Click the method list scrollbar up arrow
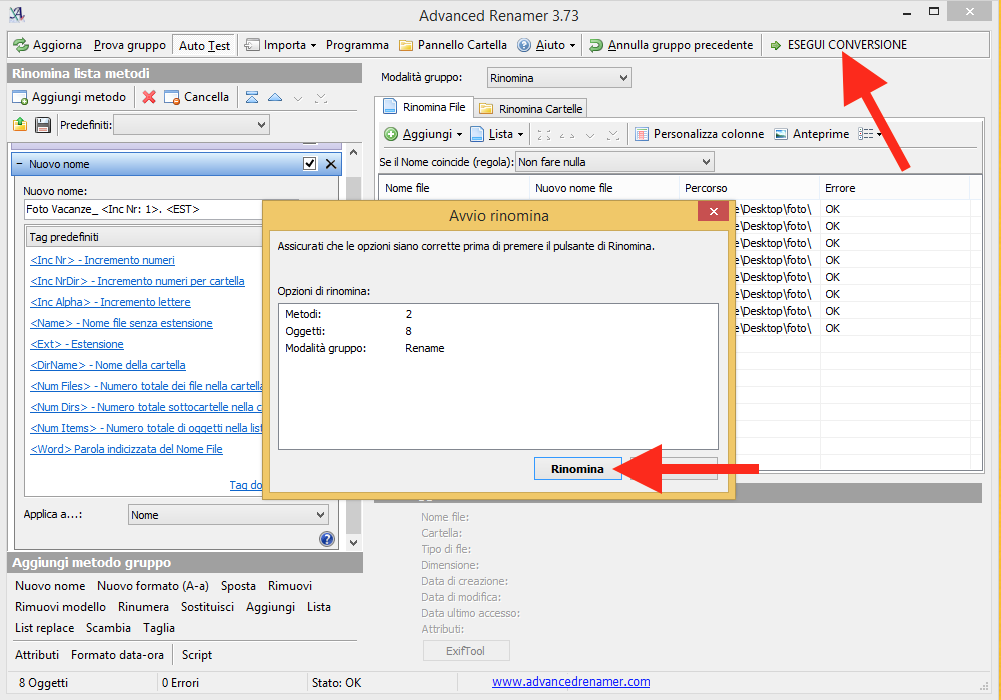Screen dimensions: 1001x700 point(354,153)
